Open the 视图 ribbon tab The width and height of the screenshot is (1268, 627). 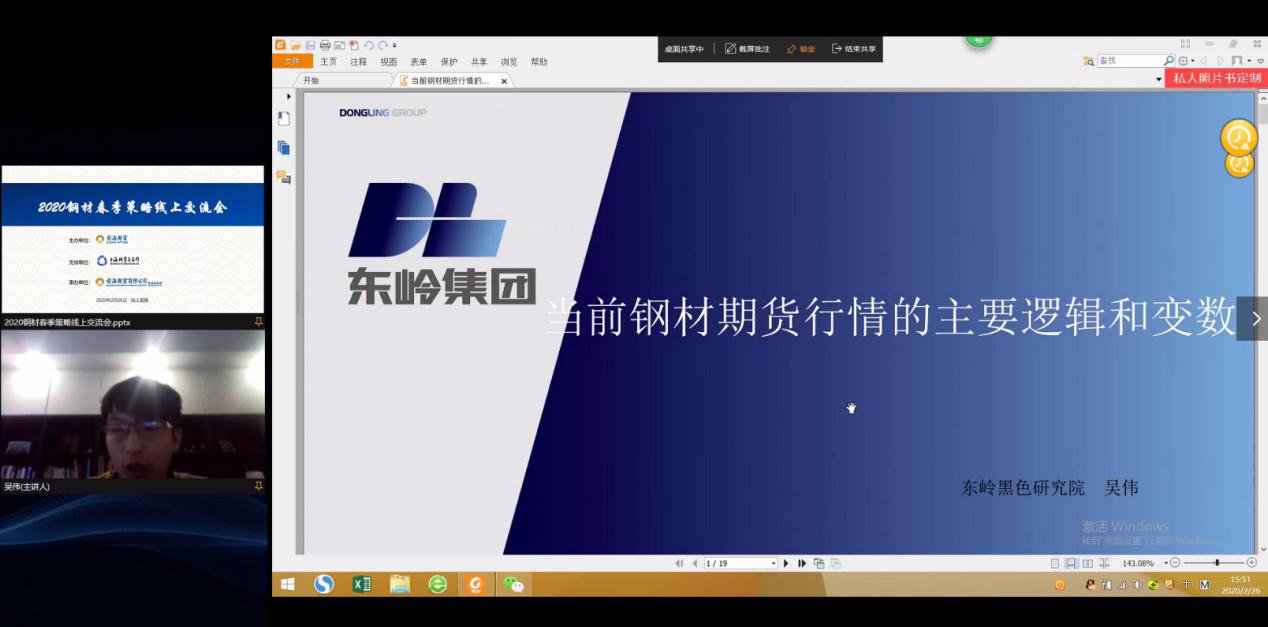click(388, 62)
